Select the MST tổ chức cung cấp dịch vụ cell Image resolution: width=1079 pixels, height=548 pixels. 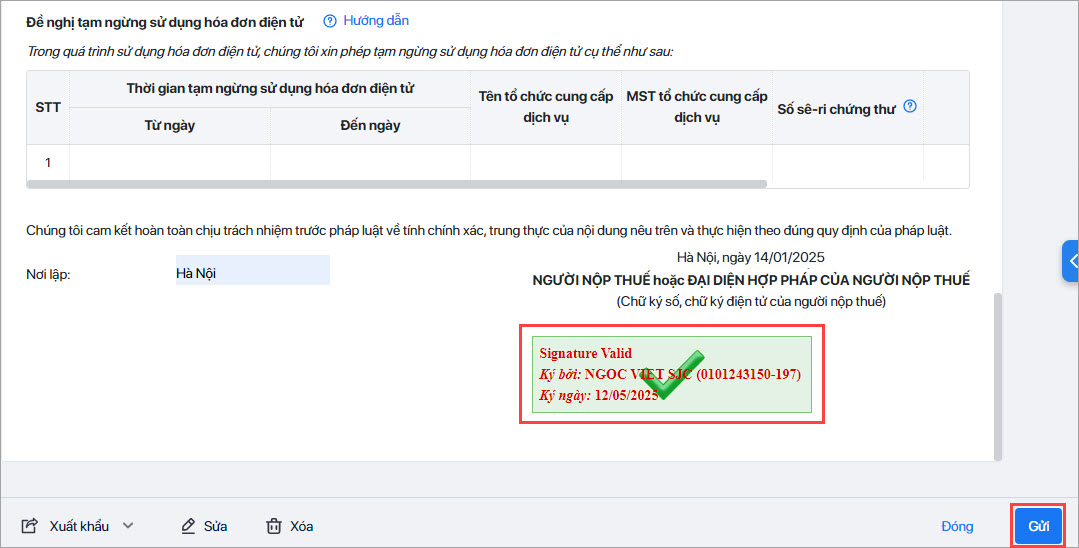tap(696, 163)
